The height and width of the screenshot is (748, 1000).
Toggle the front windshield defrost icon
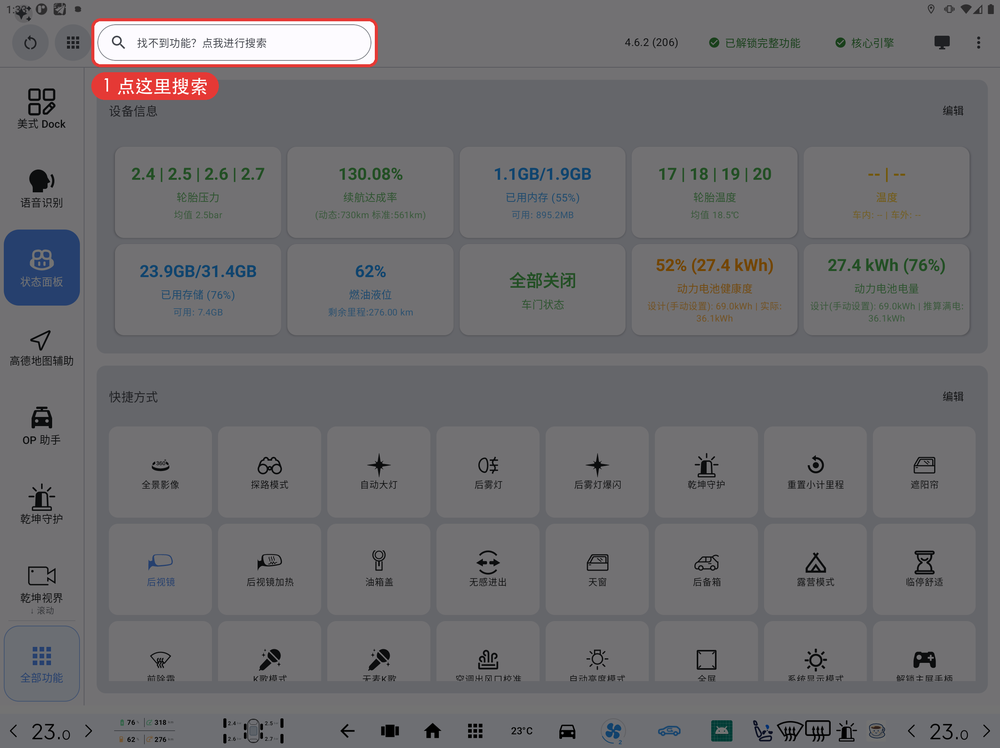790,731
